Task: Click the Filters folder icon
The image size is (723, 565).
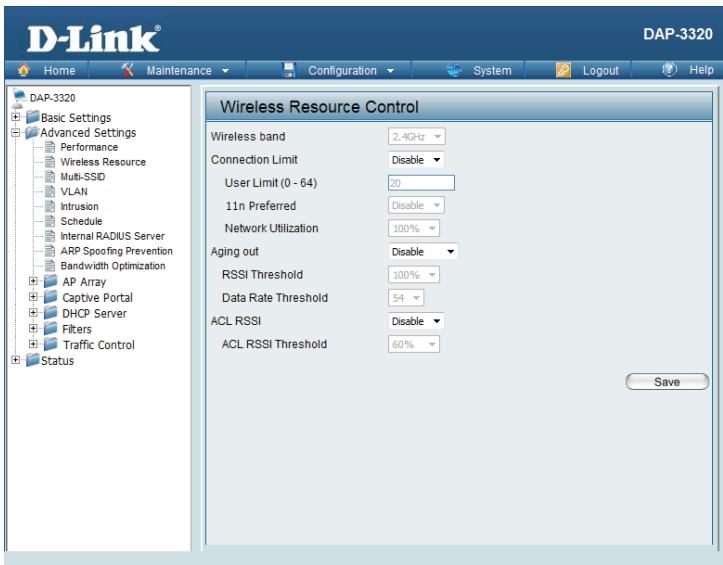Action: coord(51,328)
